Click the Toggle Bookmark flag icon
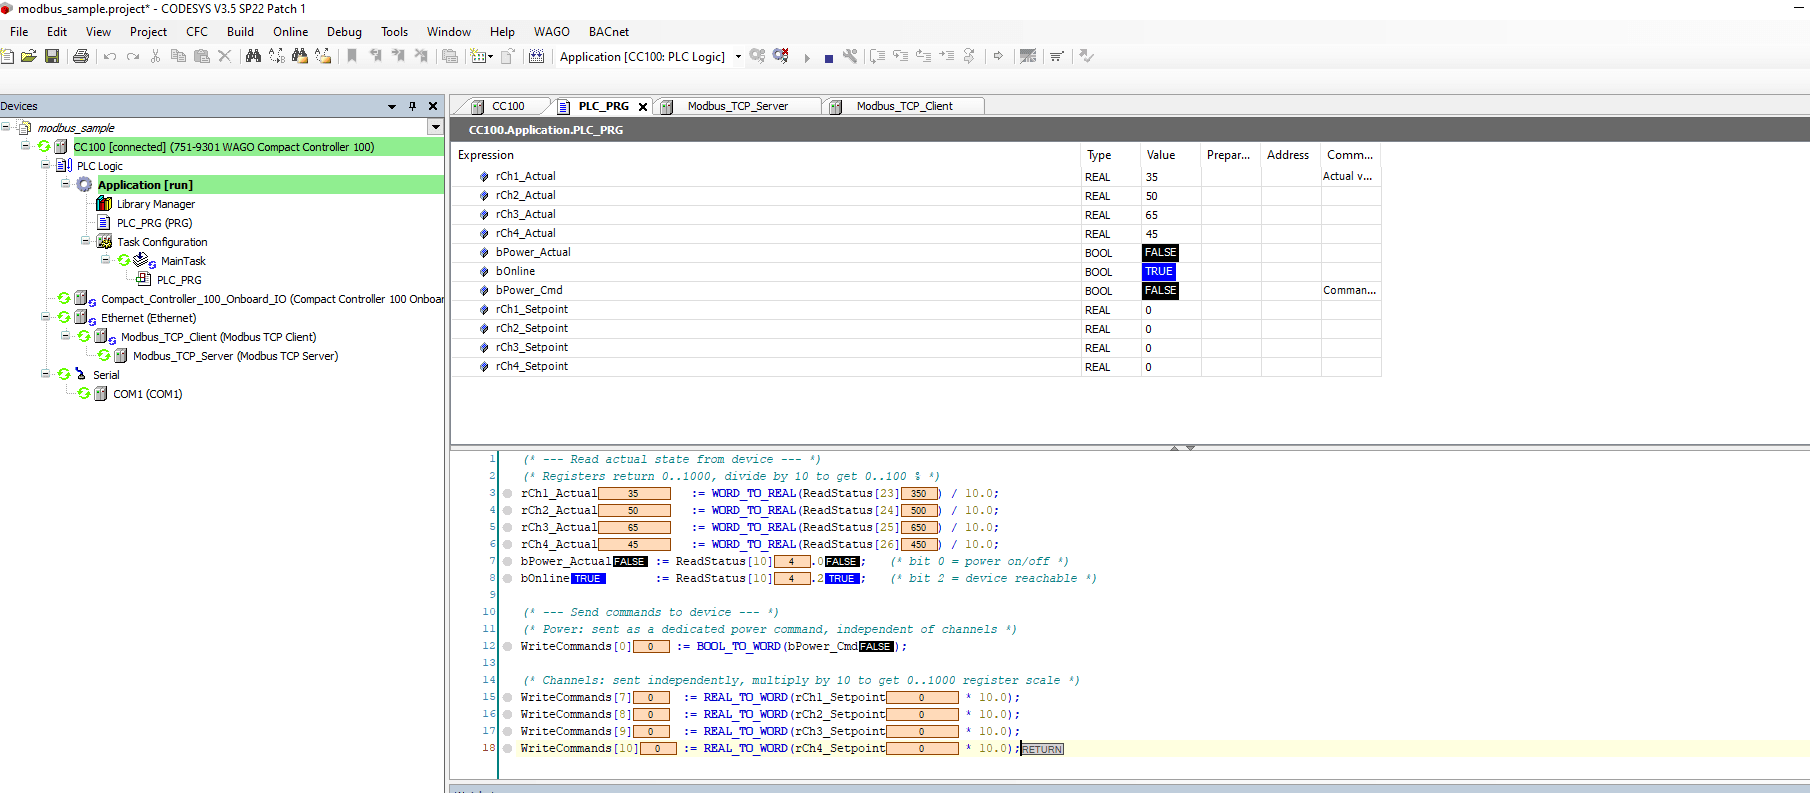This screenshot has width=1810, height=793. [352, 56]
